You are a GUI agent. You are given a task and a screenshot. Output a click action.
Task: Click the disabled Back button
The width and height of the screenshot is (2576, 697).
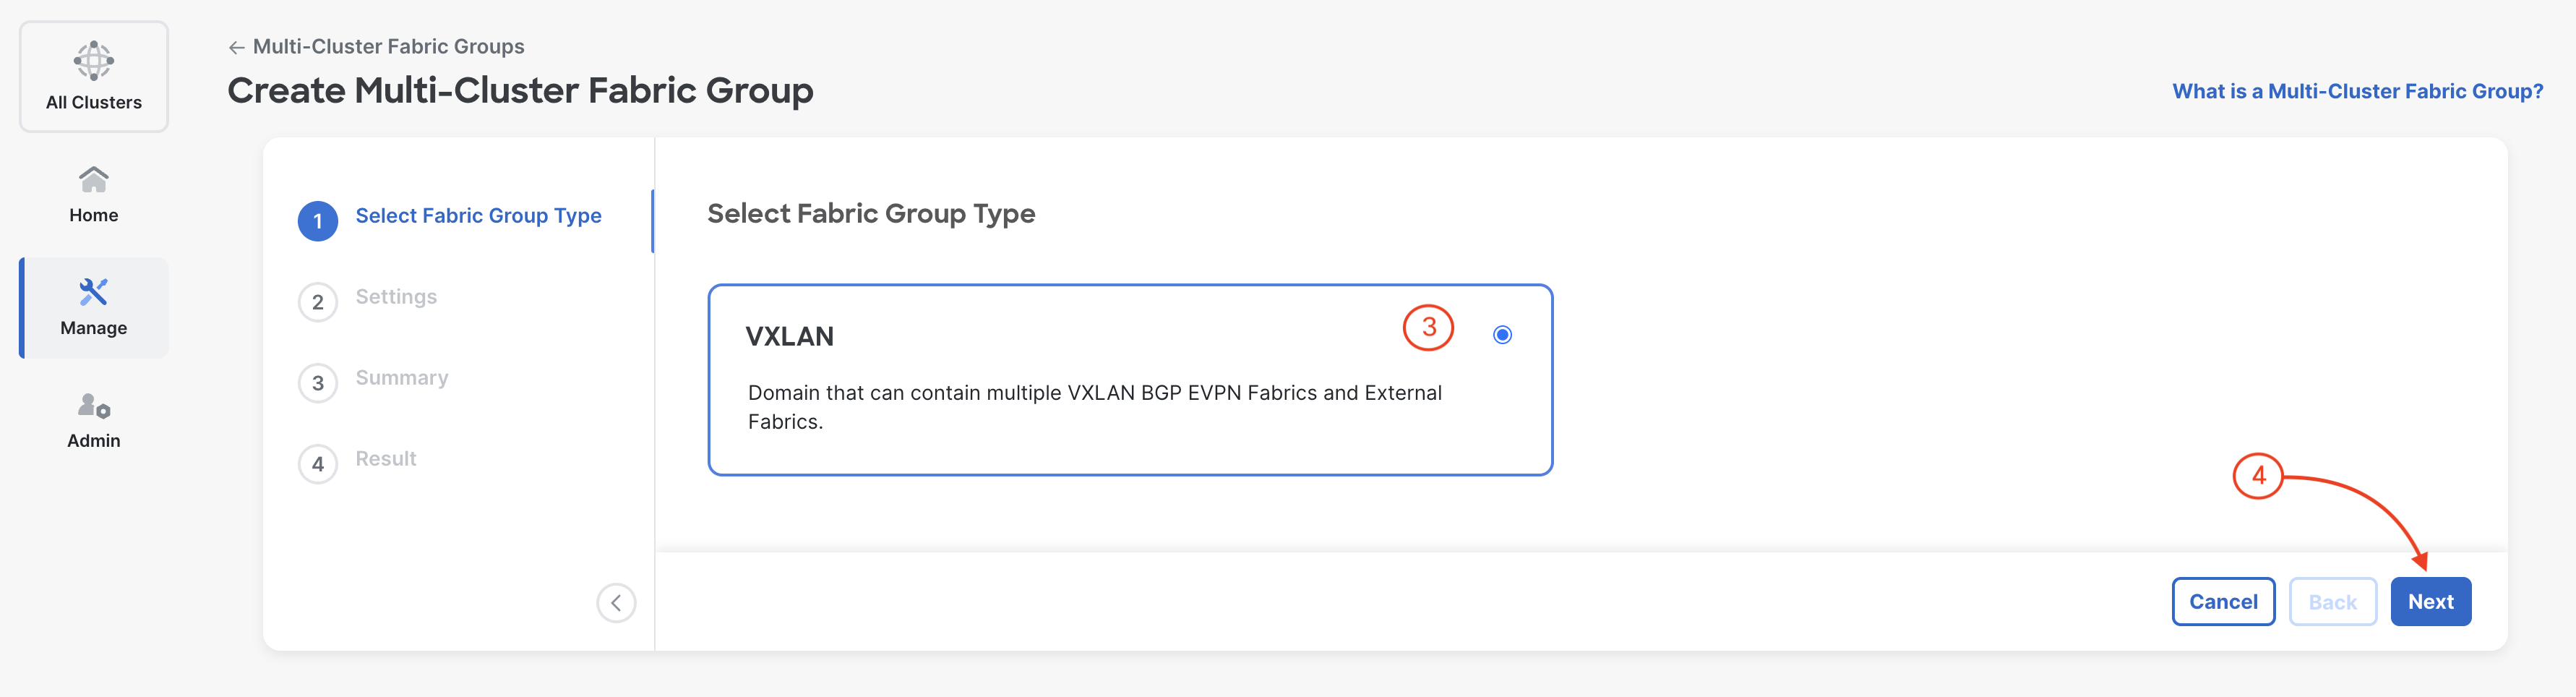point(2332,602)
